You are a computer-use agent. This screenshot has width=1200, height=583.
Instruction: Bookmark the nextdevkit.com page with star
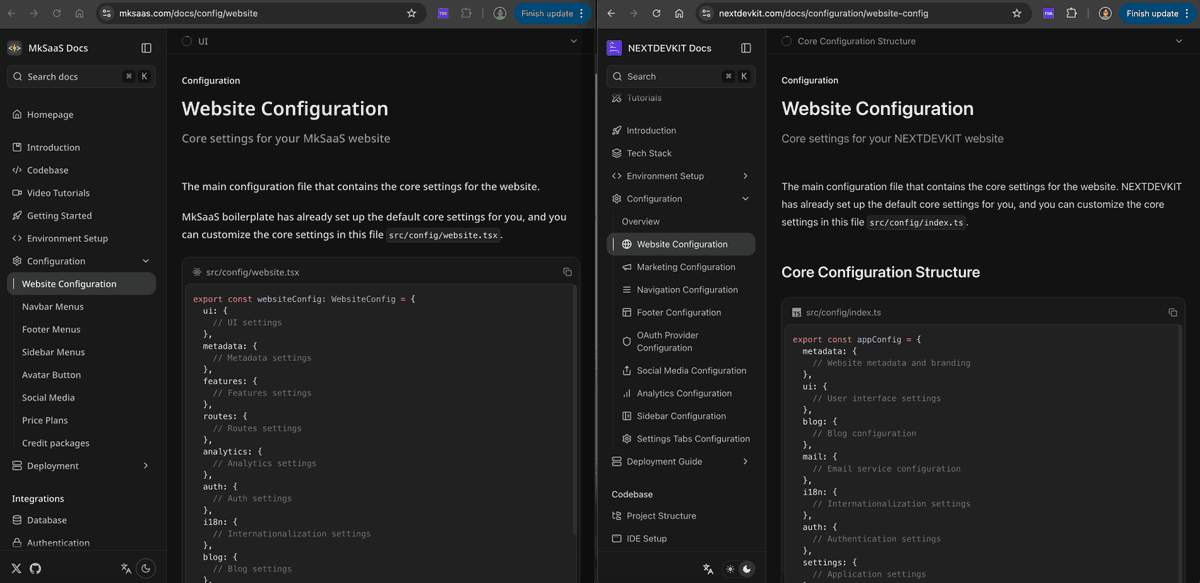coord(1017,13)
